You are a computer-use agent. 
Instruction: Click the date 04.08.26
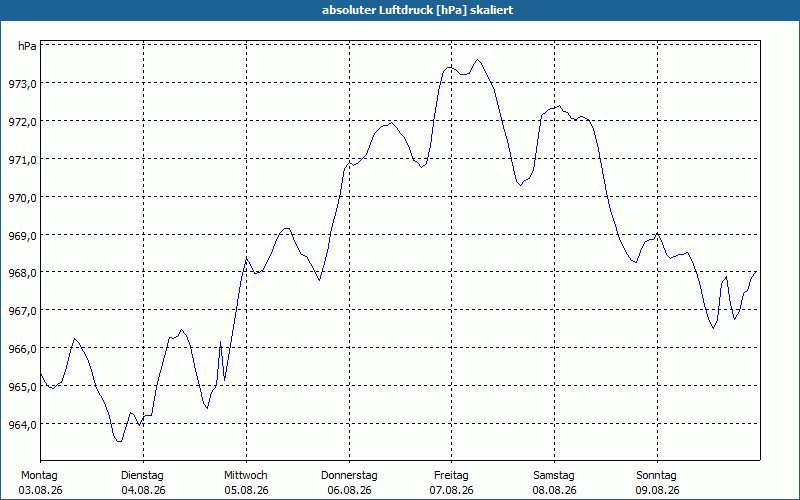point(143,490)
